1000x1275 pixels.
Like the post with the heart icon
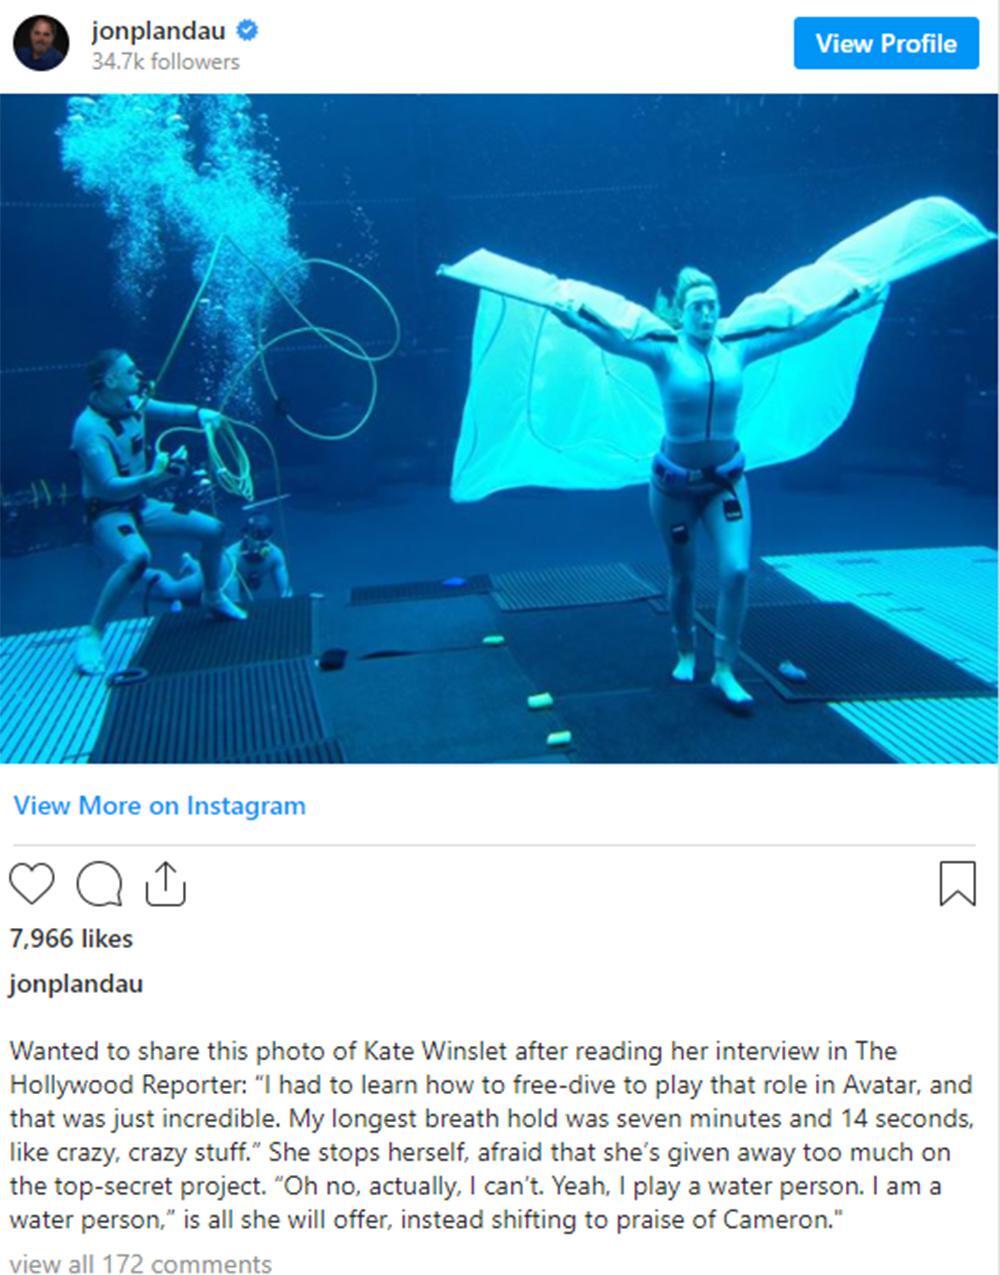coord(31,884)
